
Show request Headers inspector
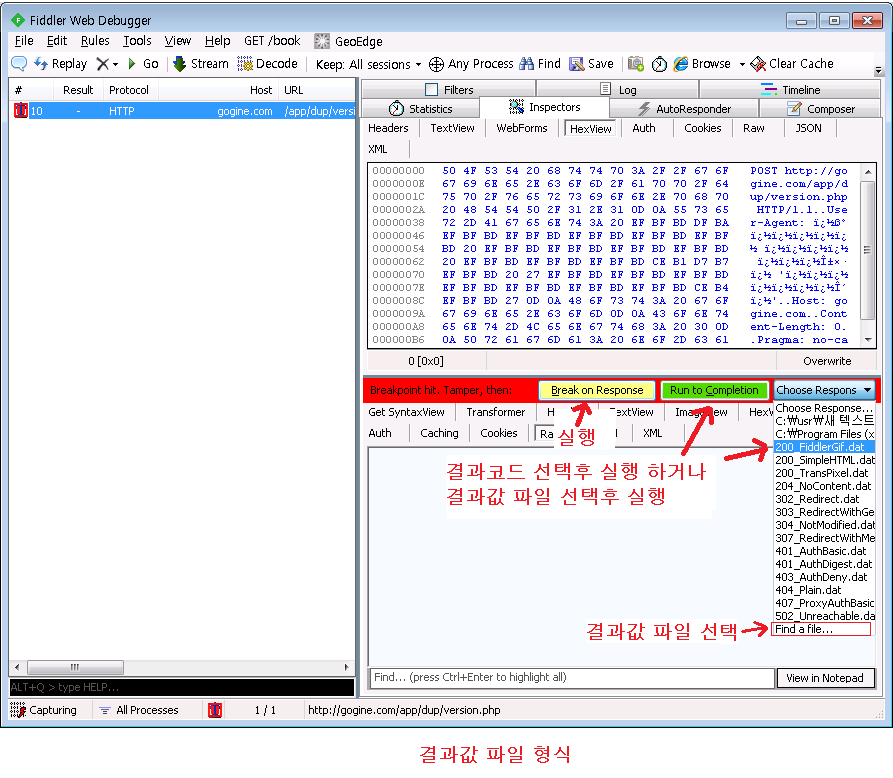(388, 128)
